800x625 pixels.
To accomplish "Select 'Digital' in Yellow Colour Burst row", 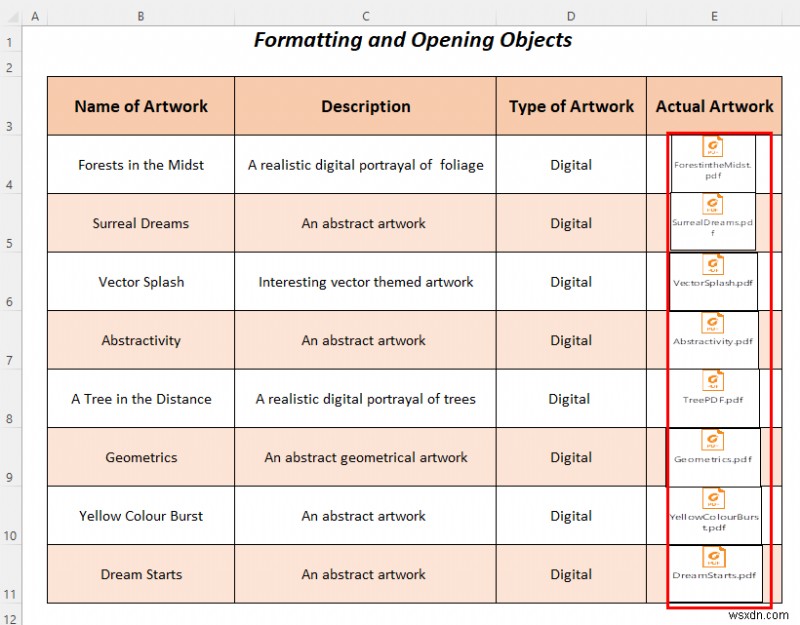I will click(x=571, y=515).
